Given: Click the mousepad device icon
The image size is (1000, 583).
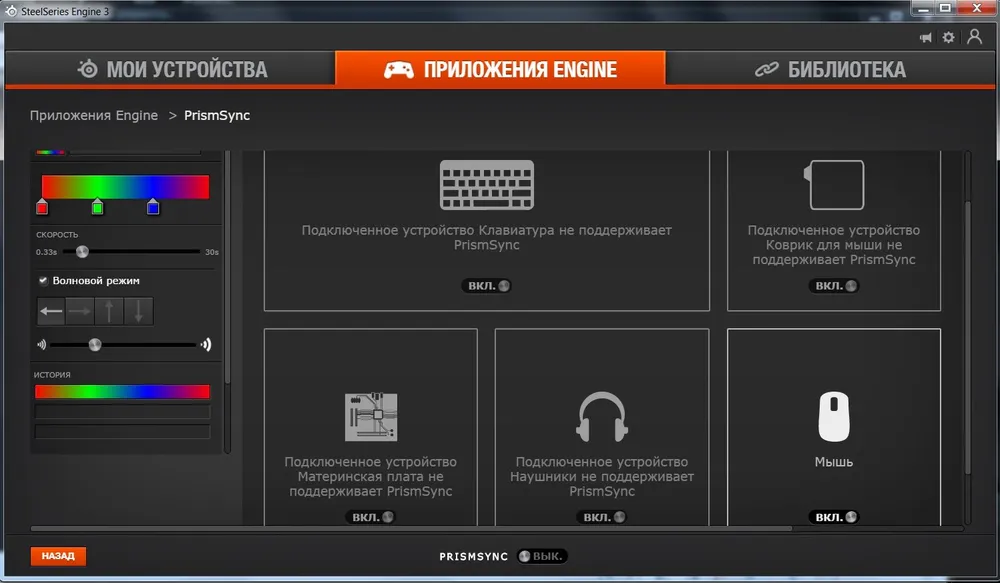Looking at the screenshot, I should click(x=834, y=185).
